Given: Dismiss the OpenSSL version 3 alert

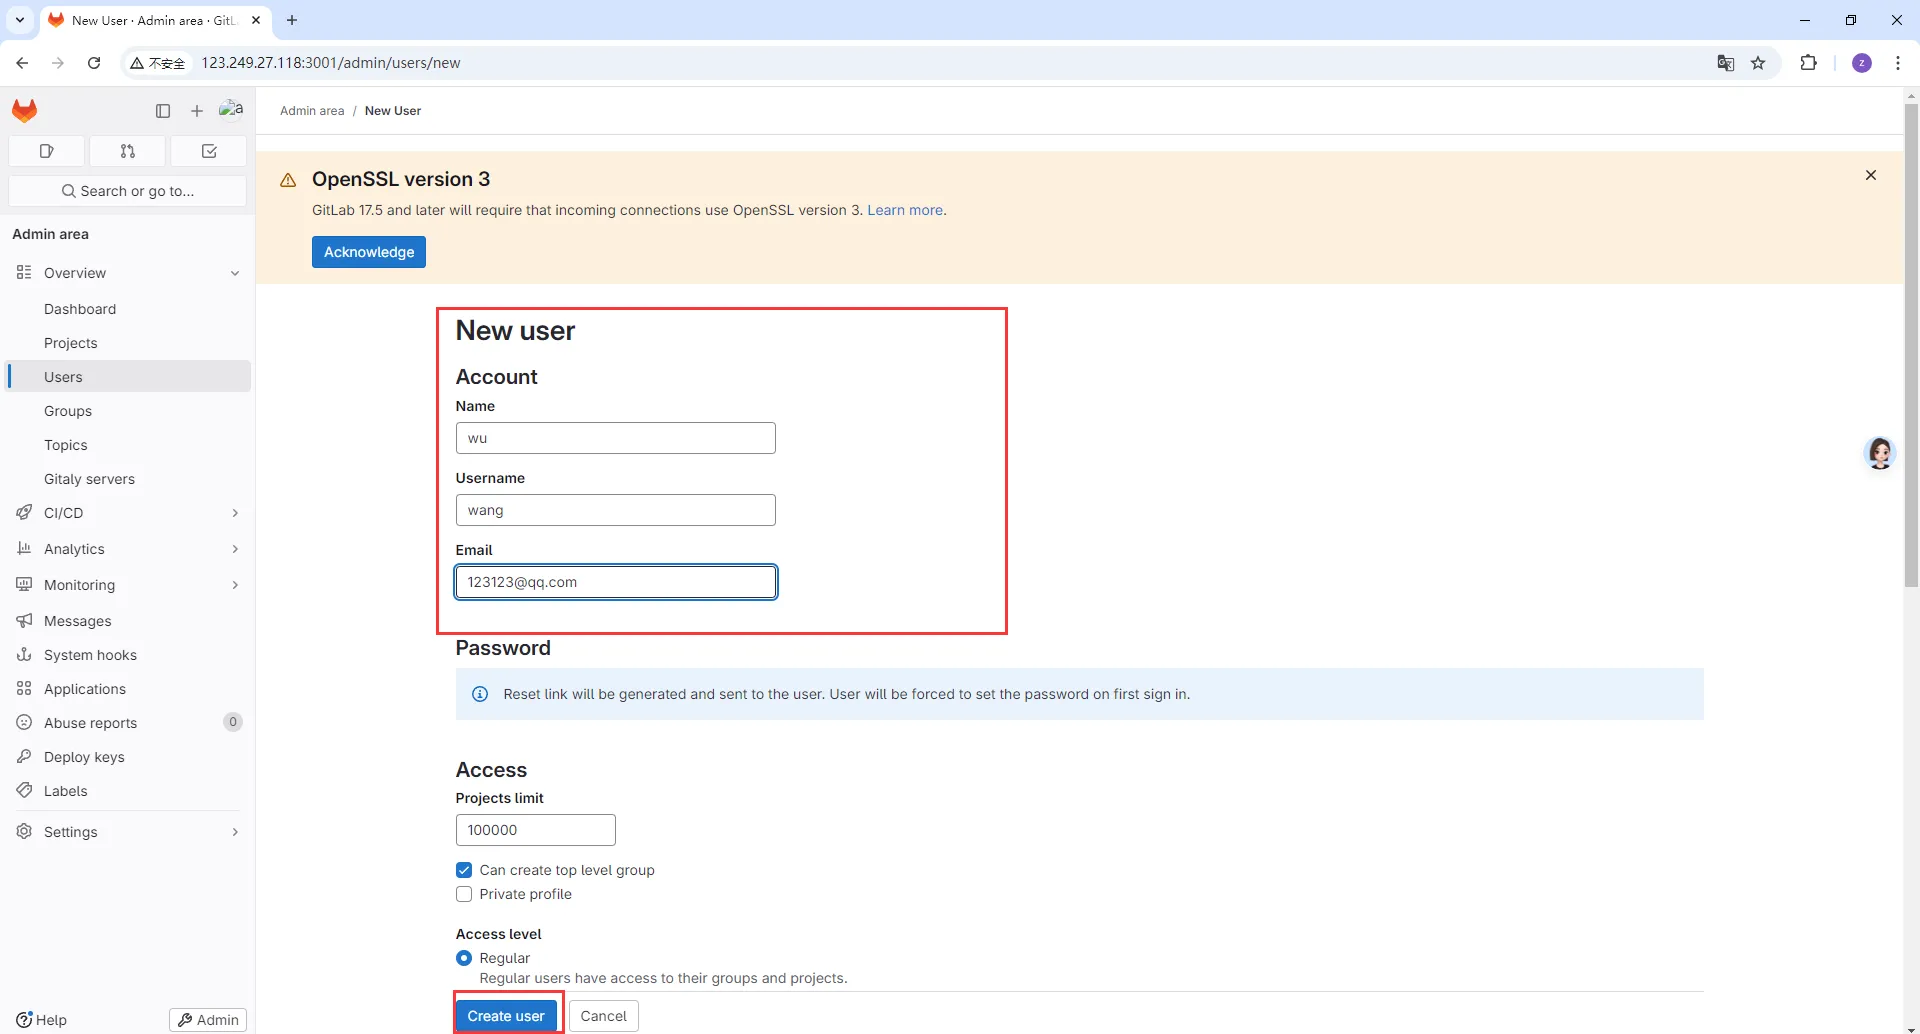Looking at the screenshot, I should (1871, 175).
